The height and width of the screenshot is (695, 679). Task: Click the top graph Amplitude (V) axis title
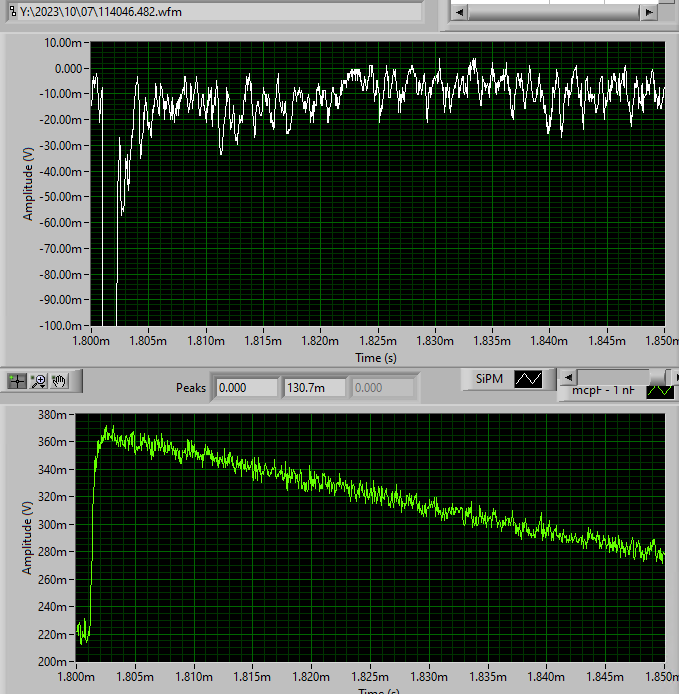[28, 184]
